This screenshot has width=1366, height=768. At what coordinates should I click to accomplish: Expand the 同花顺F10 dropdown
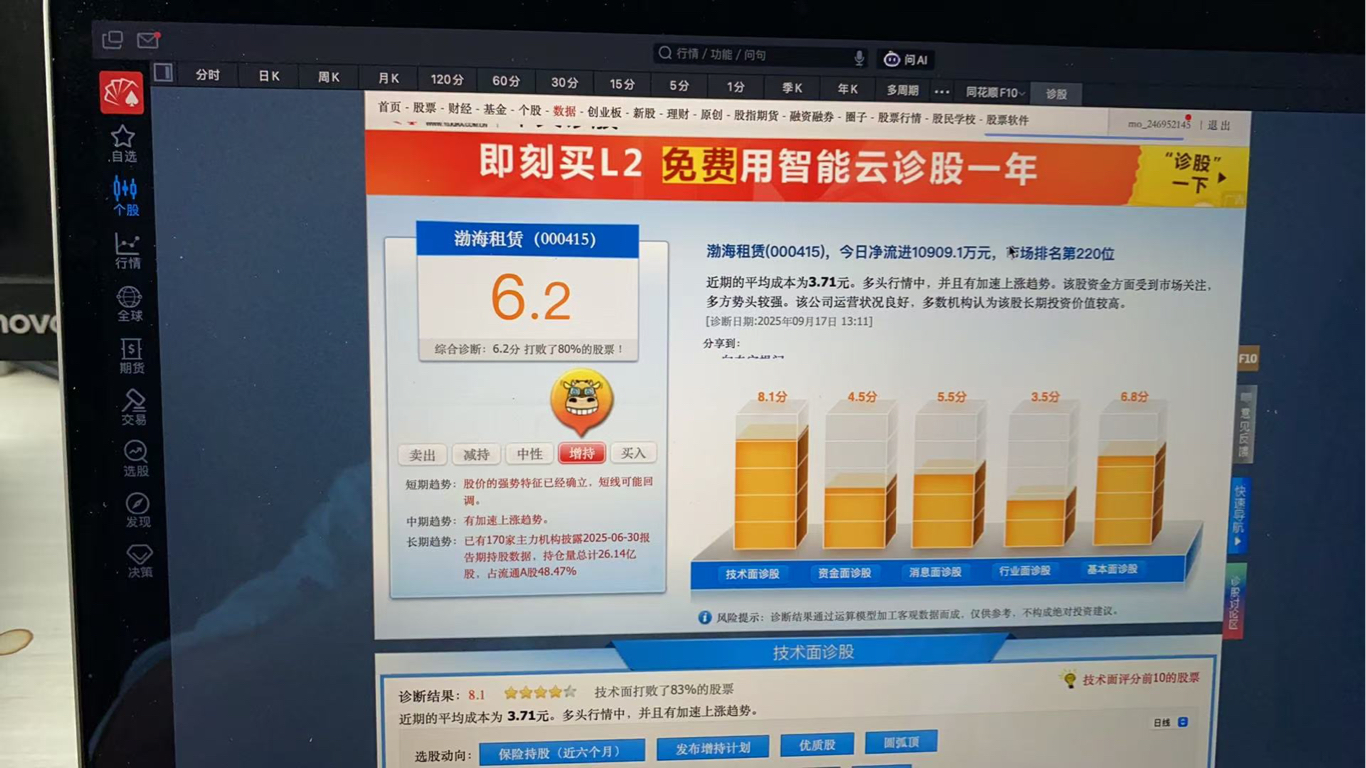click(x=994, y=92)
